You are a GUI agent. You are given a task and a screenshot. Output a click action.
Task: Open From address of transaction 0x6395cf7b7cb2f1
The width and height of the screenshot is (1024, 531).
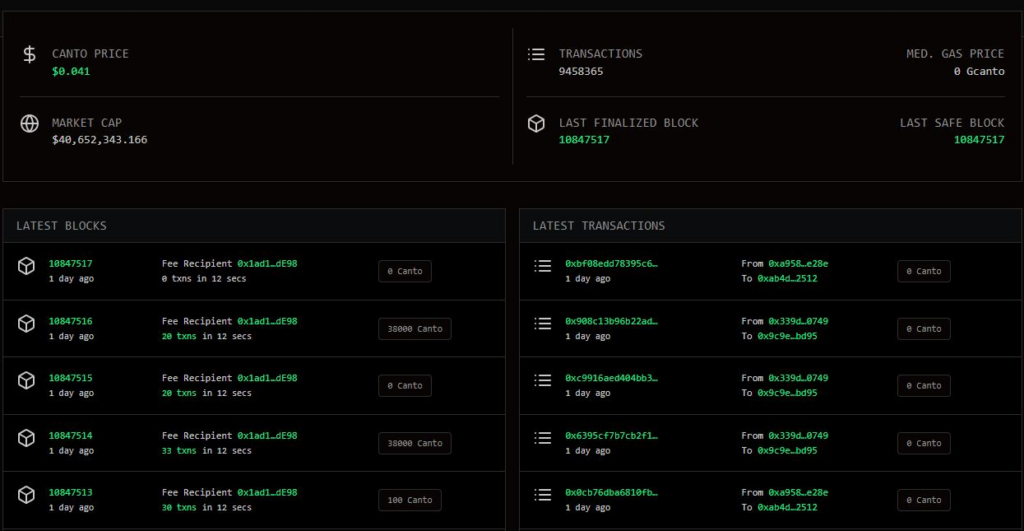pyautogui.click(x=798, y=436)
